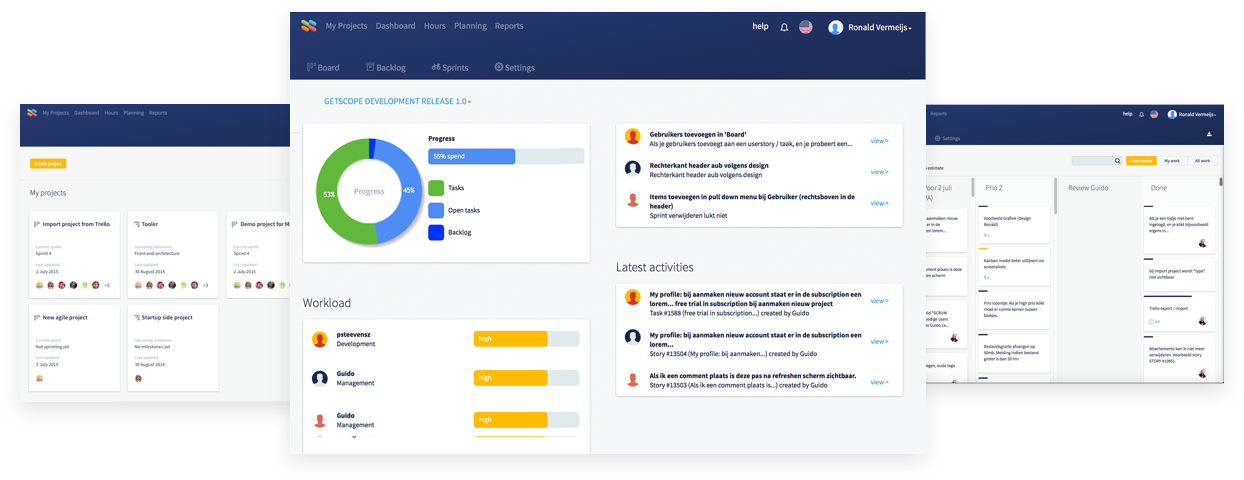Click the light blue Open tasks legend swatch
The image size is (1244, 480).
point(436,210)
